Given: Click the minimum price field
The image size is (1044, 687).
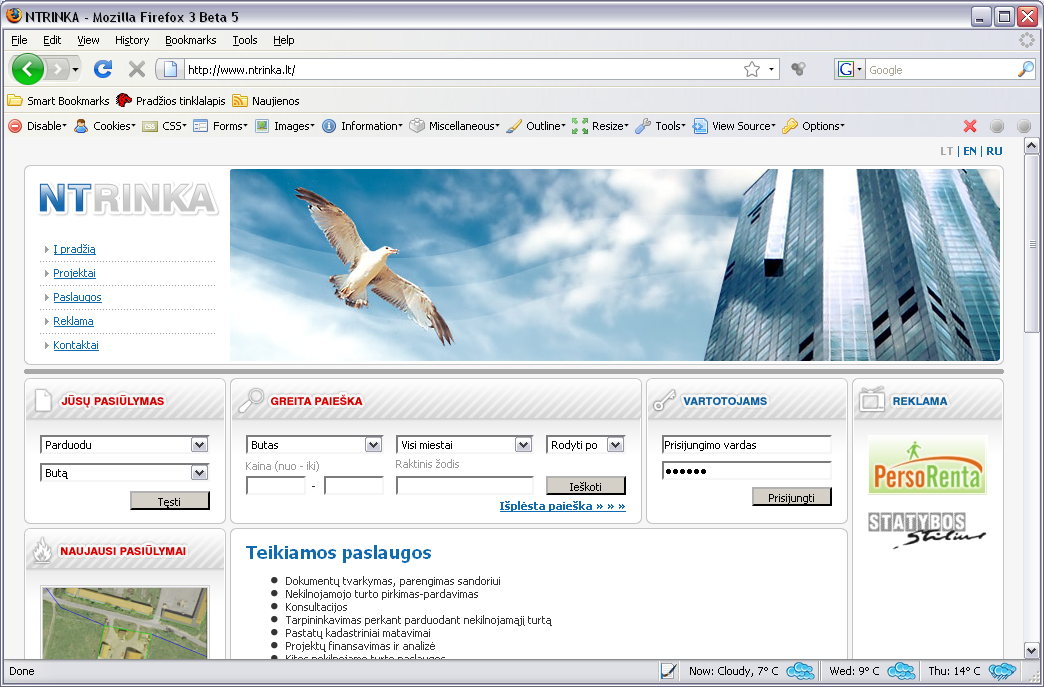Looking at the screenshot, I should (x=276, y=485).
